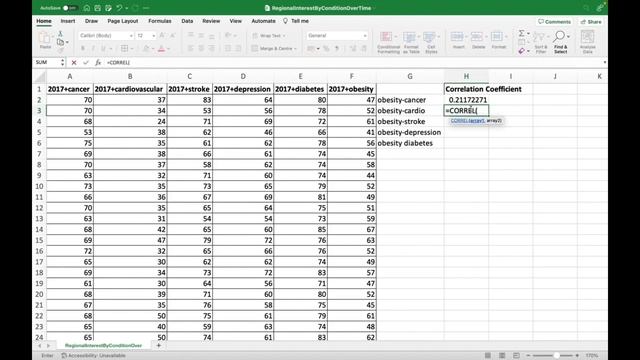
Task: Toggle the AutoSave switch
Action: point(70,8)
